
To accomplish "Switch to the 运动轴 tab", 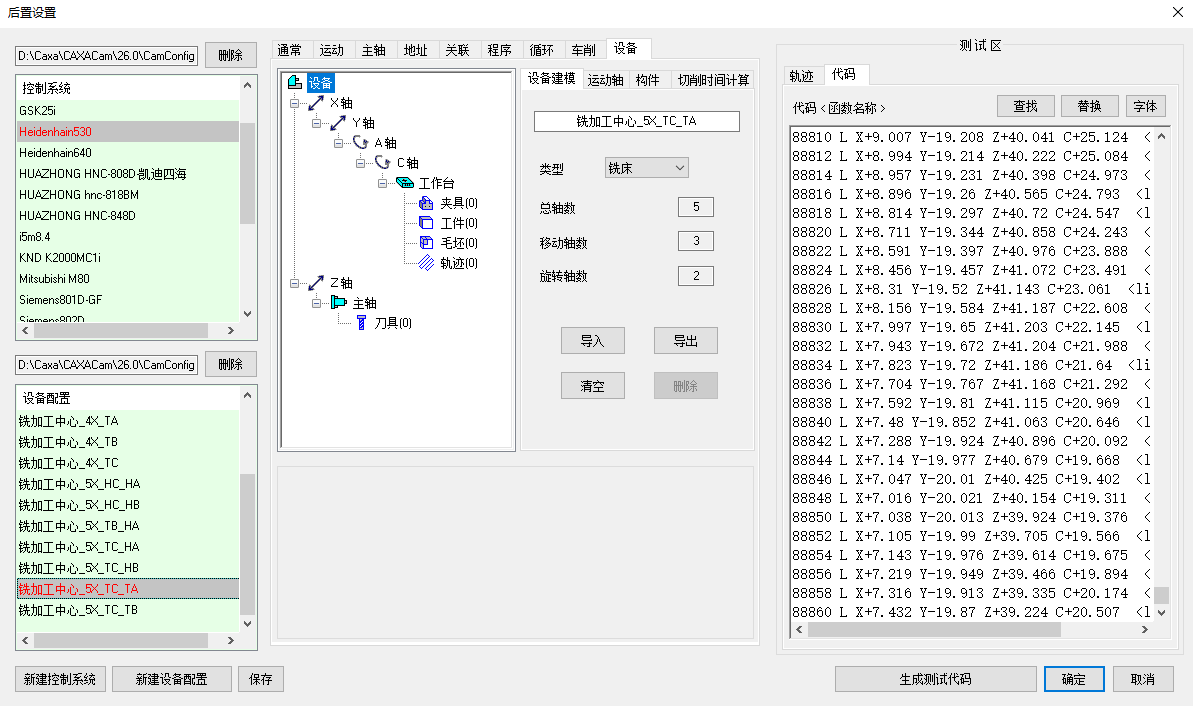I will 605,80.
